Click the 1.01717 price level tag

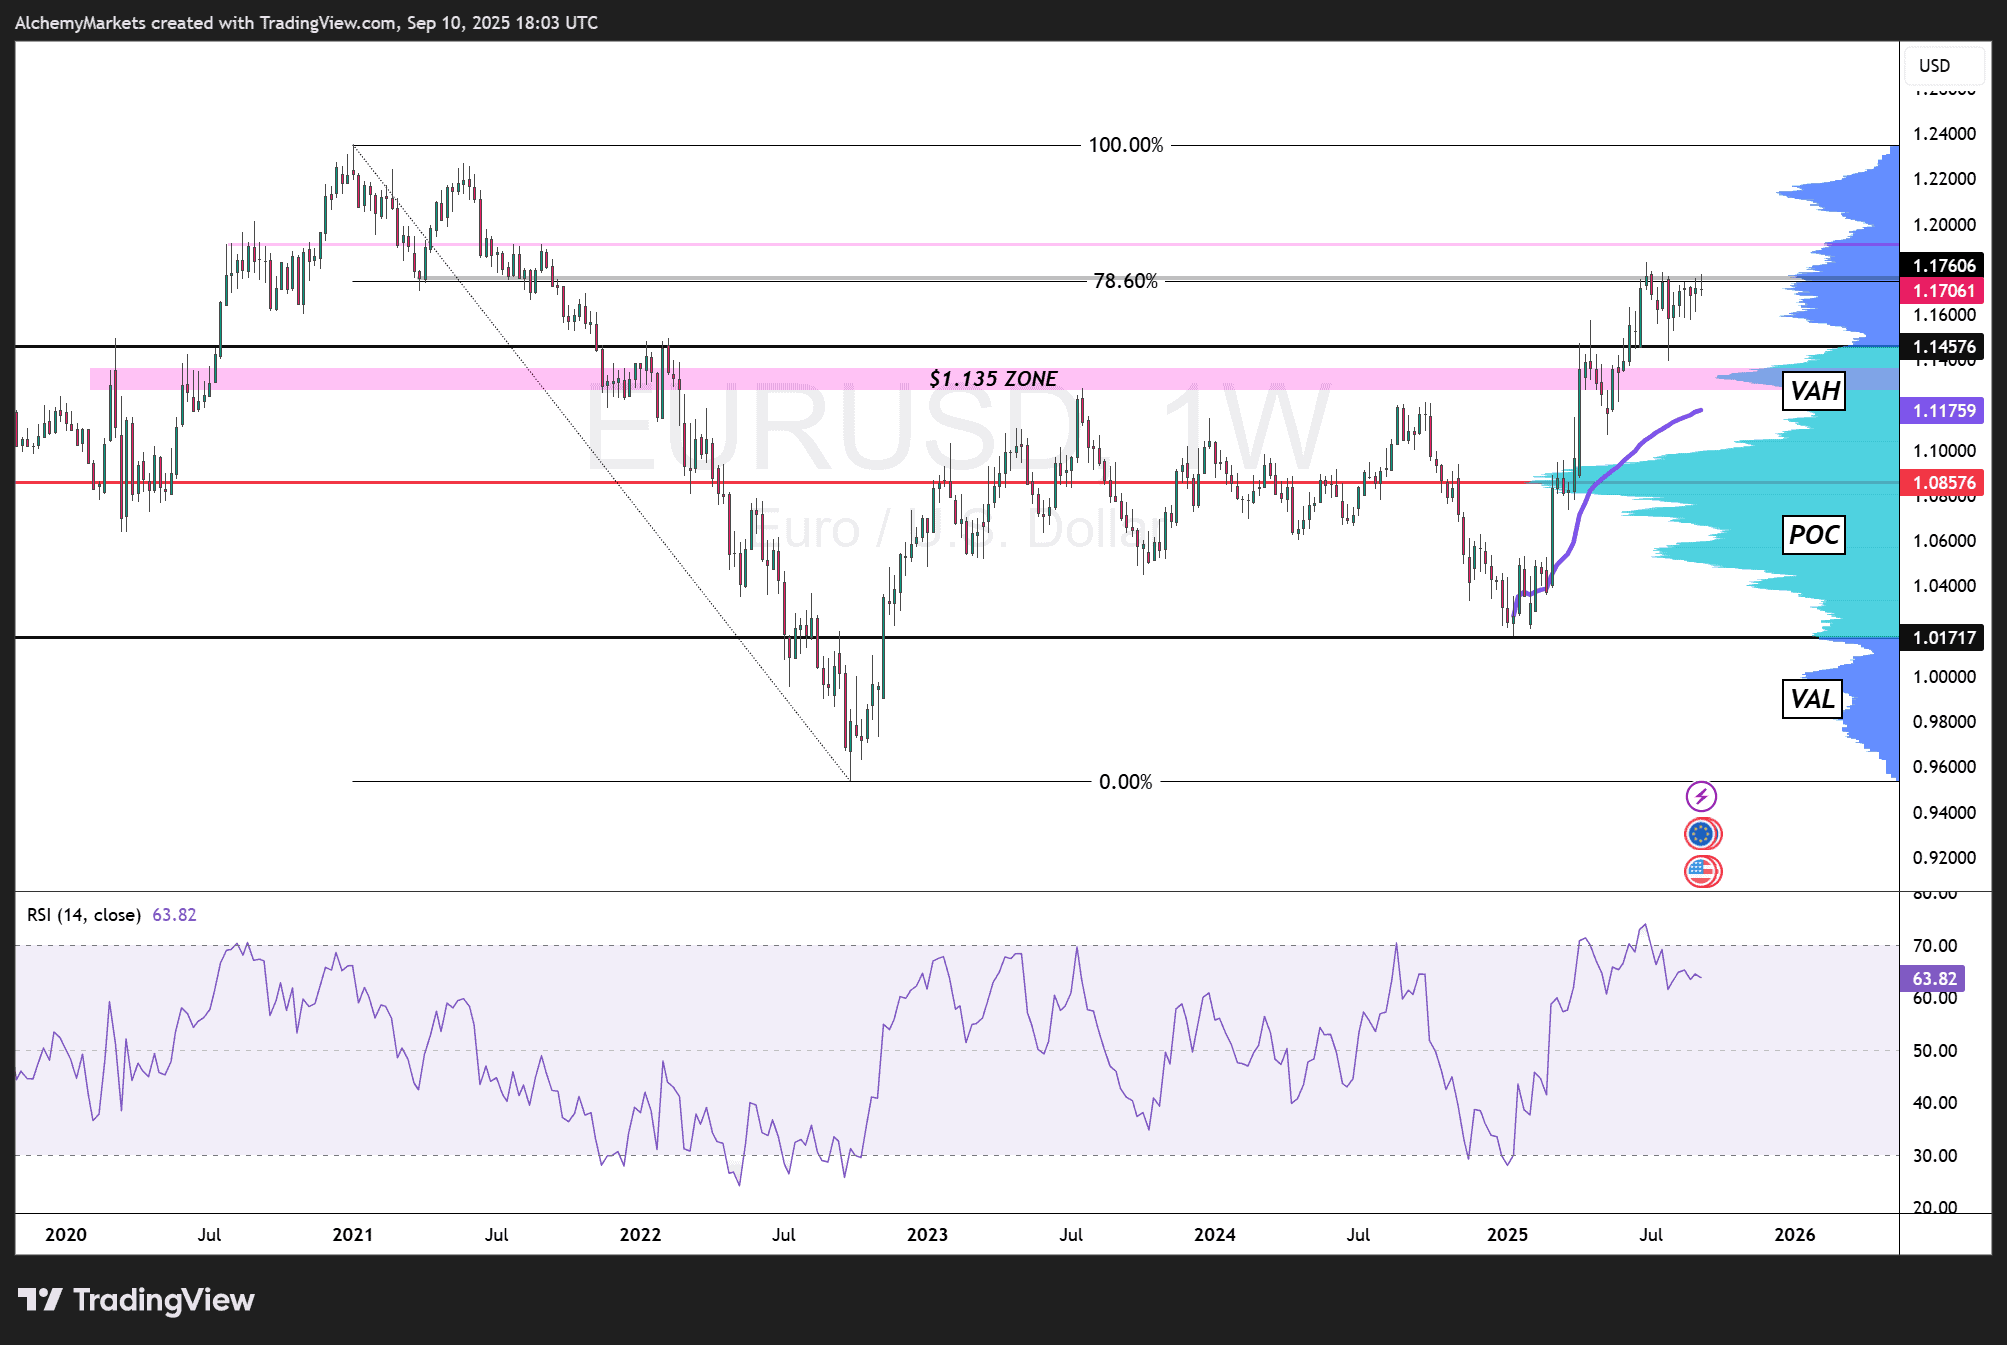[x=1943, y=638]
